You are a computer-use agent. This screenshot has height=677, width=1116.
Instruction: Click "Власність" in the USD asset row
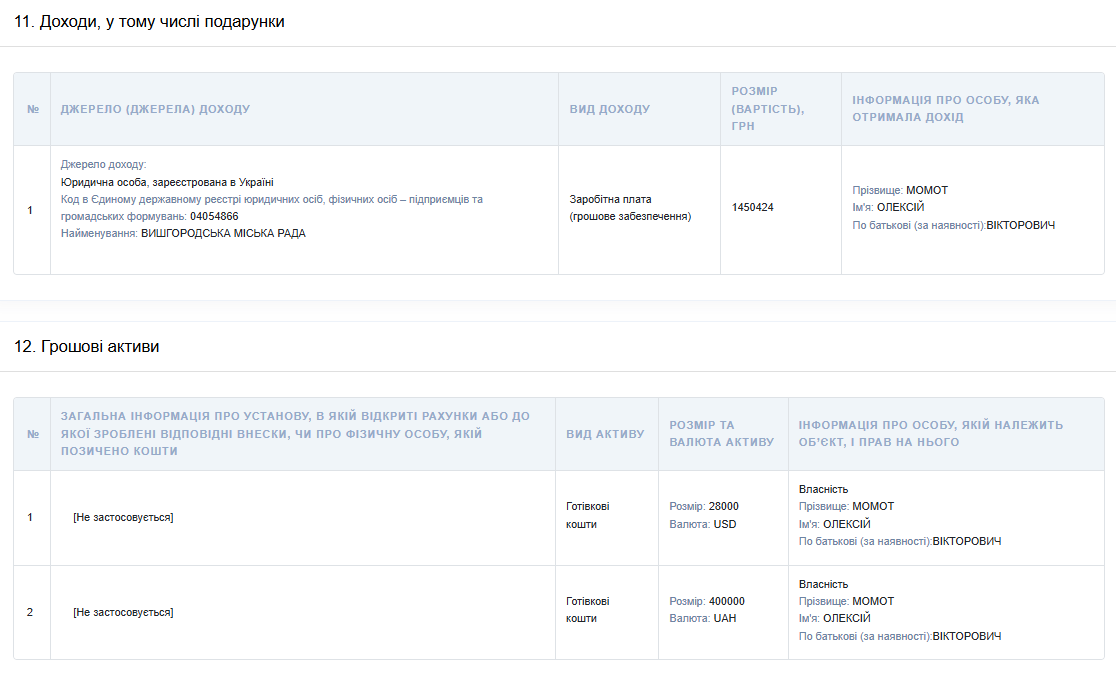click(823, 489)
